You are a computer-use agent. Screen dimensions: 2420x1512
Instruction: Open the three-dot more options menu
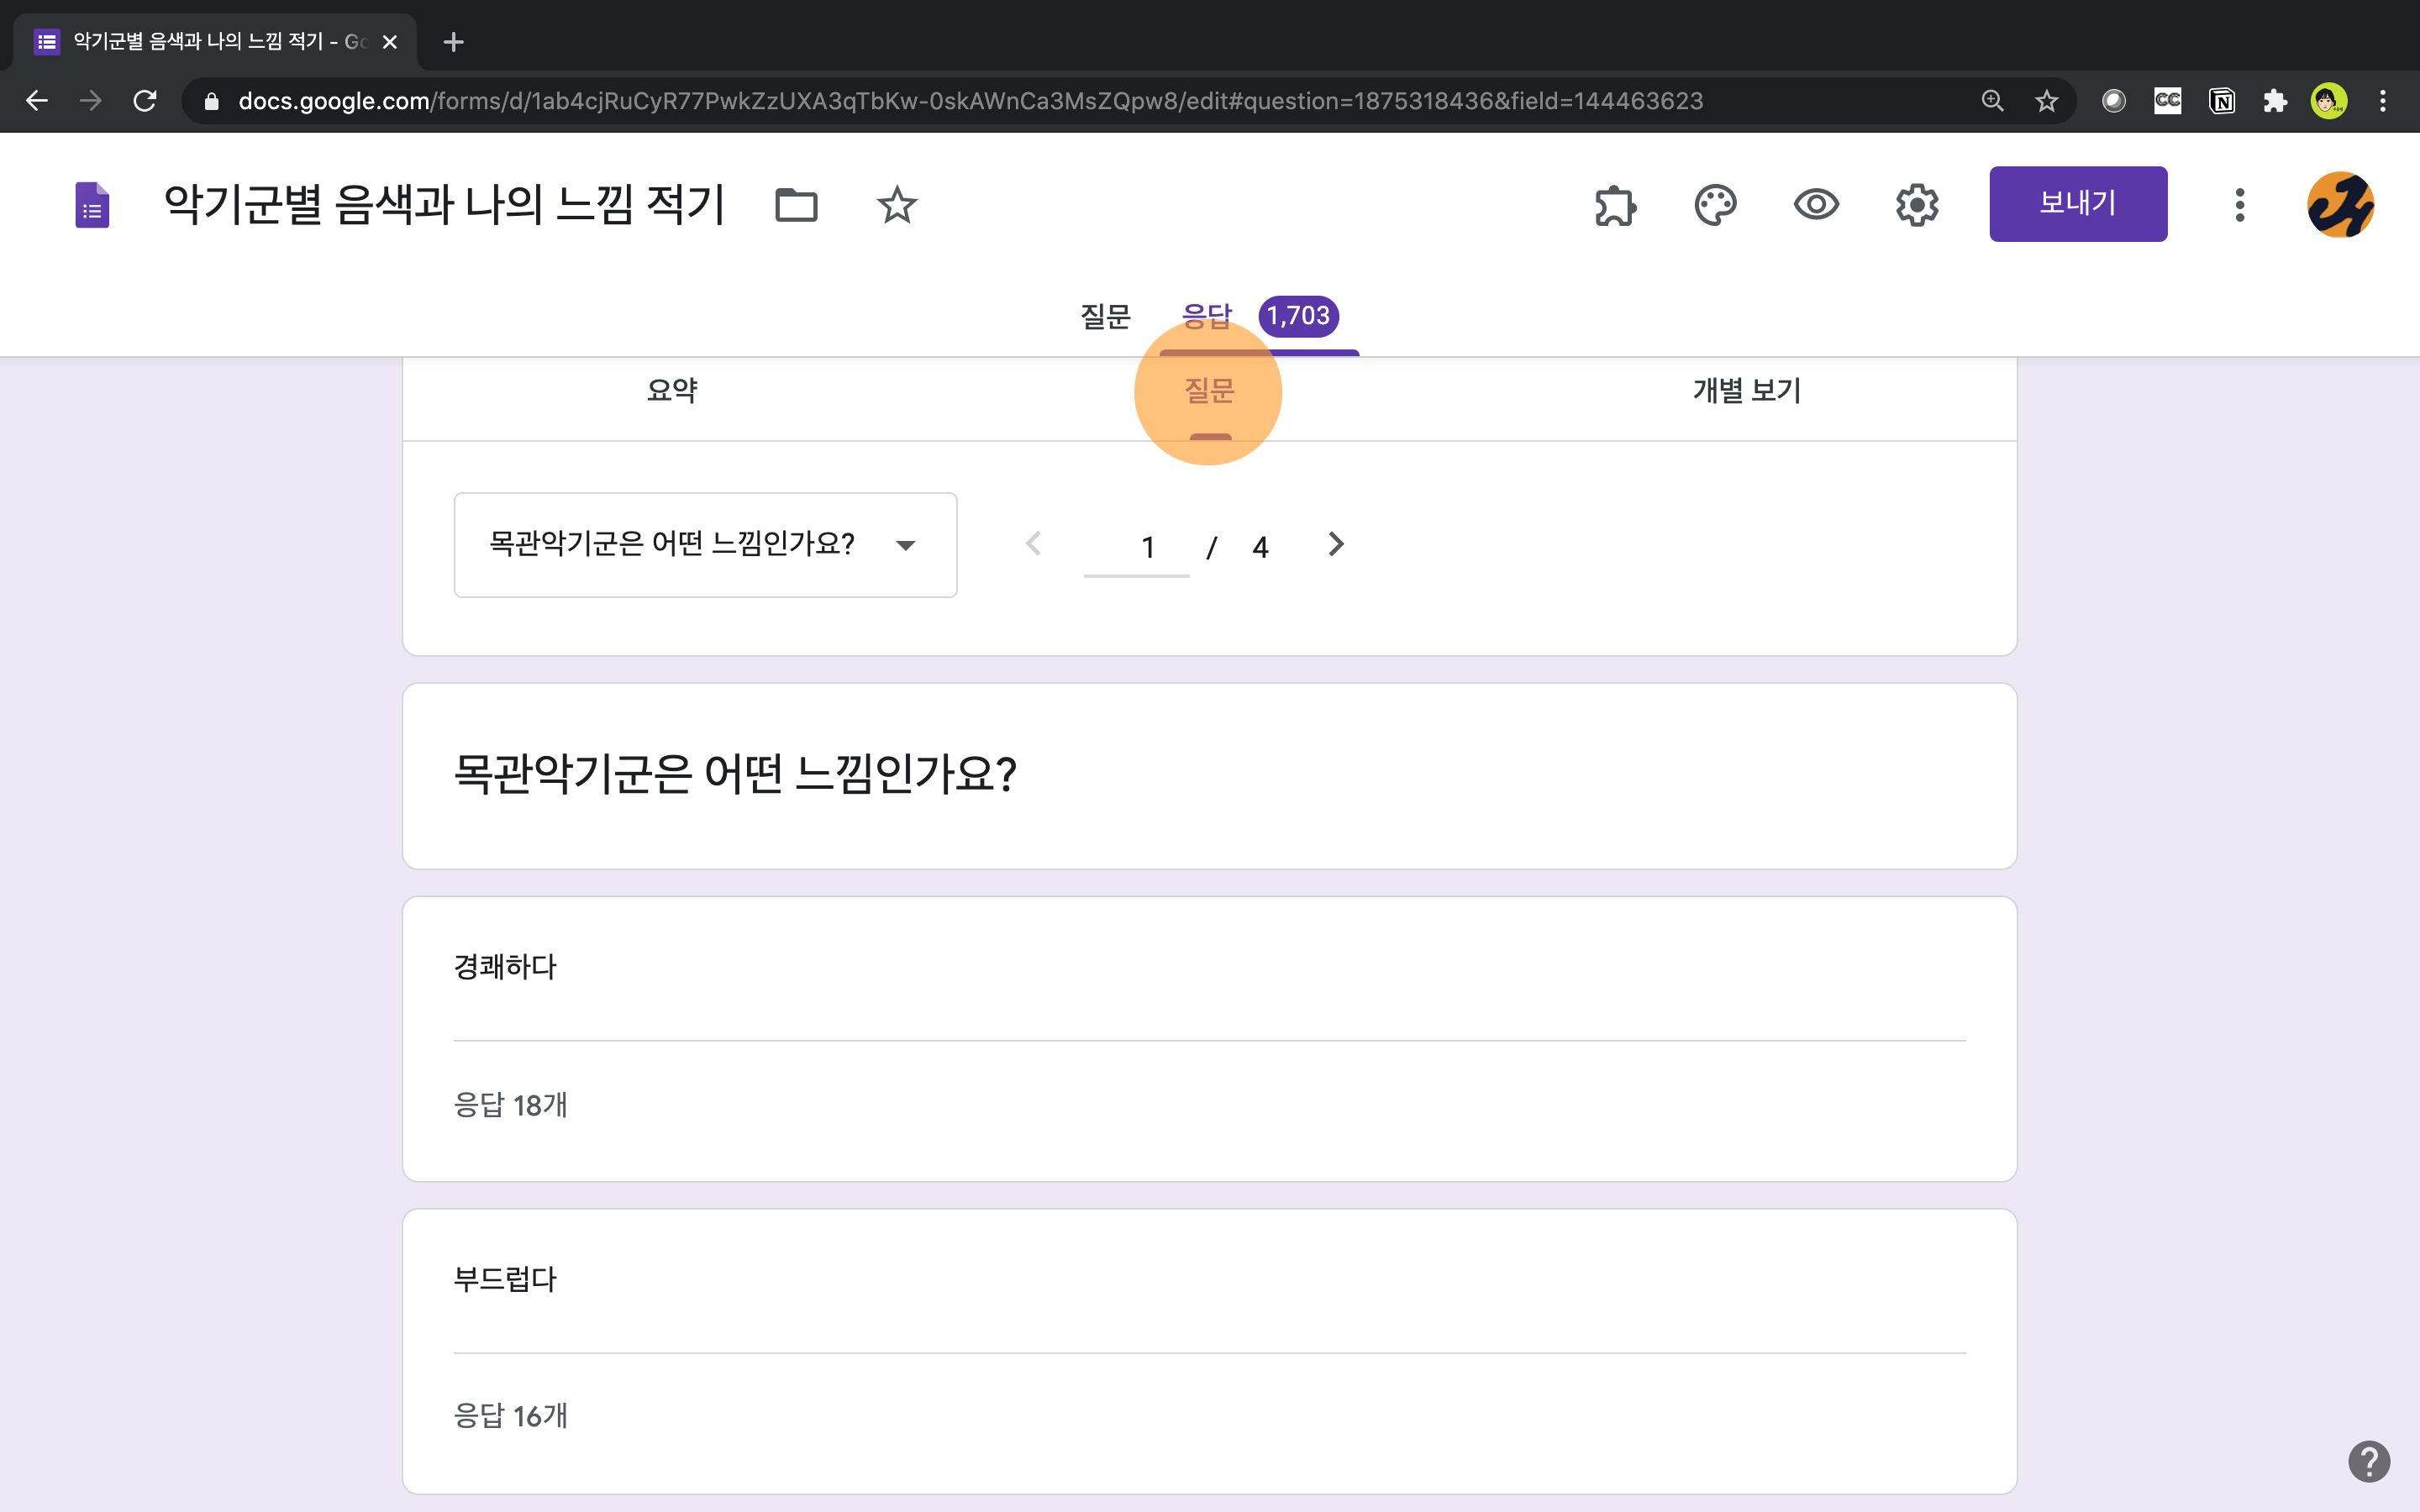pyautogui.click(x=2239, y=205)
